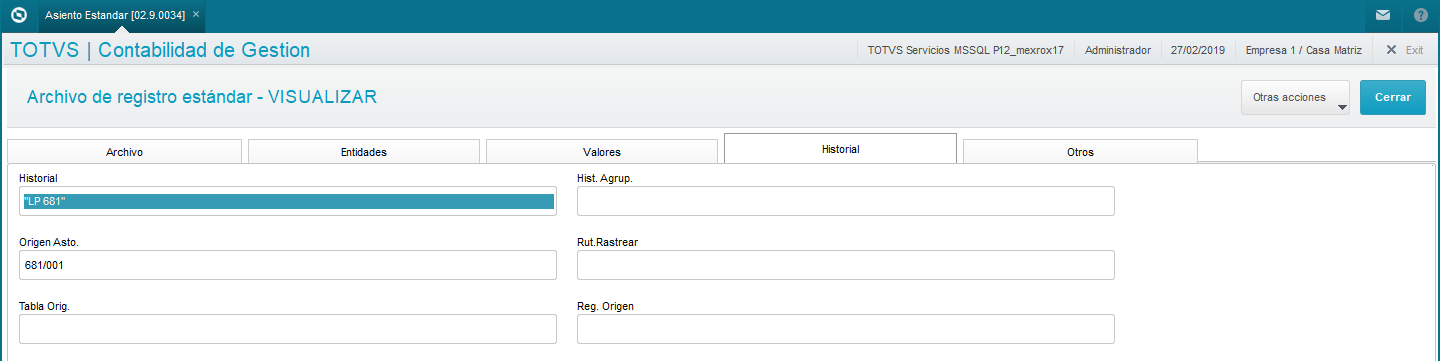Open the Valores tab
Viewport: 1440px width, 361px height.
pyautogui.click(x=602, y=152)
